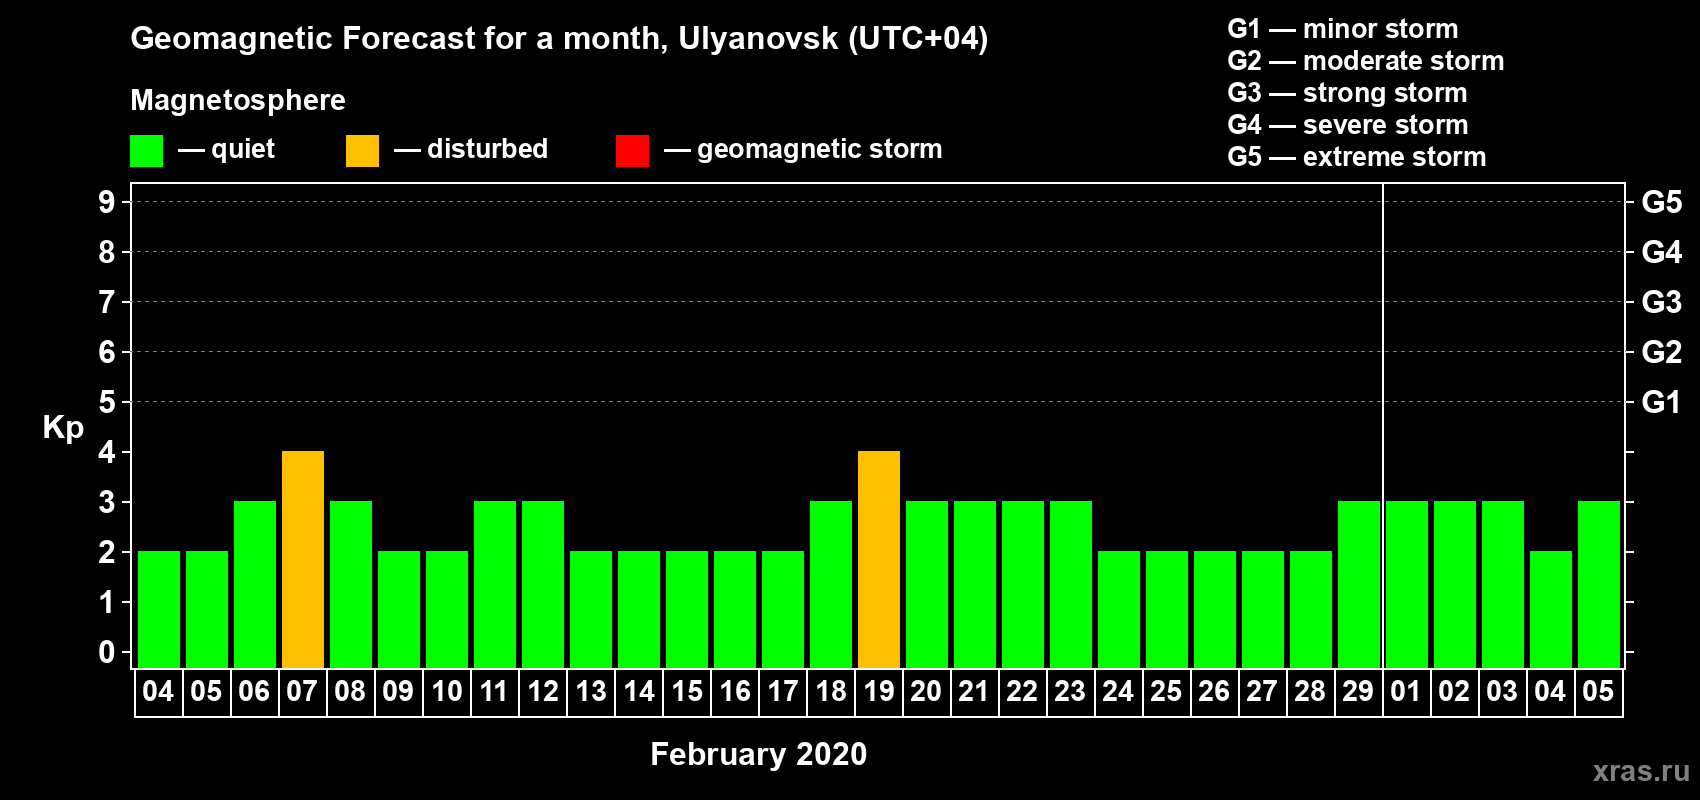The image size is (1700, 800).
Task: Click the orange disturbed legend swatch
Action: click(362, 151)
